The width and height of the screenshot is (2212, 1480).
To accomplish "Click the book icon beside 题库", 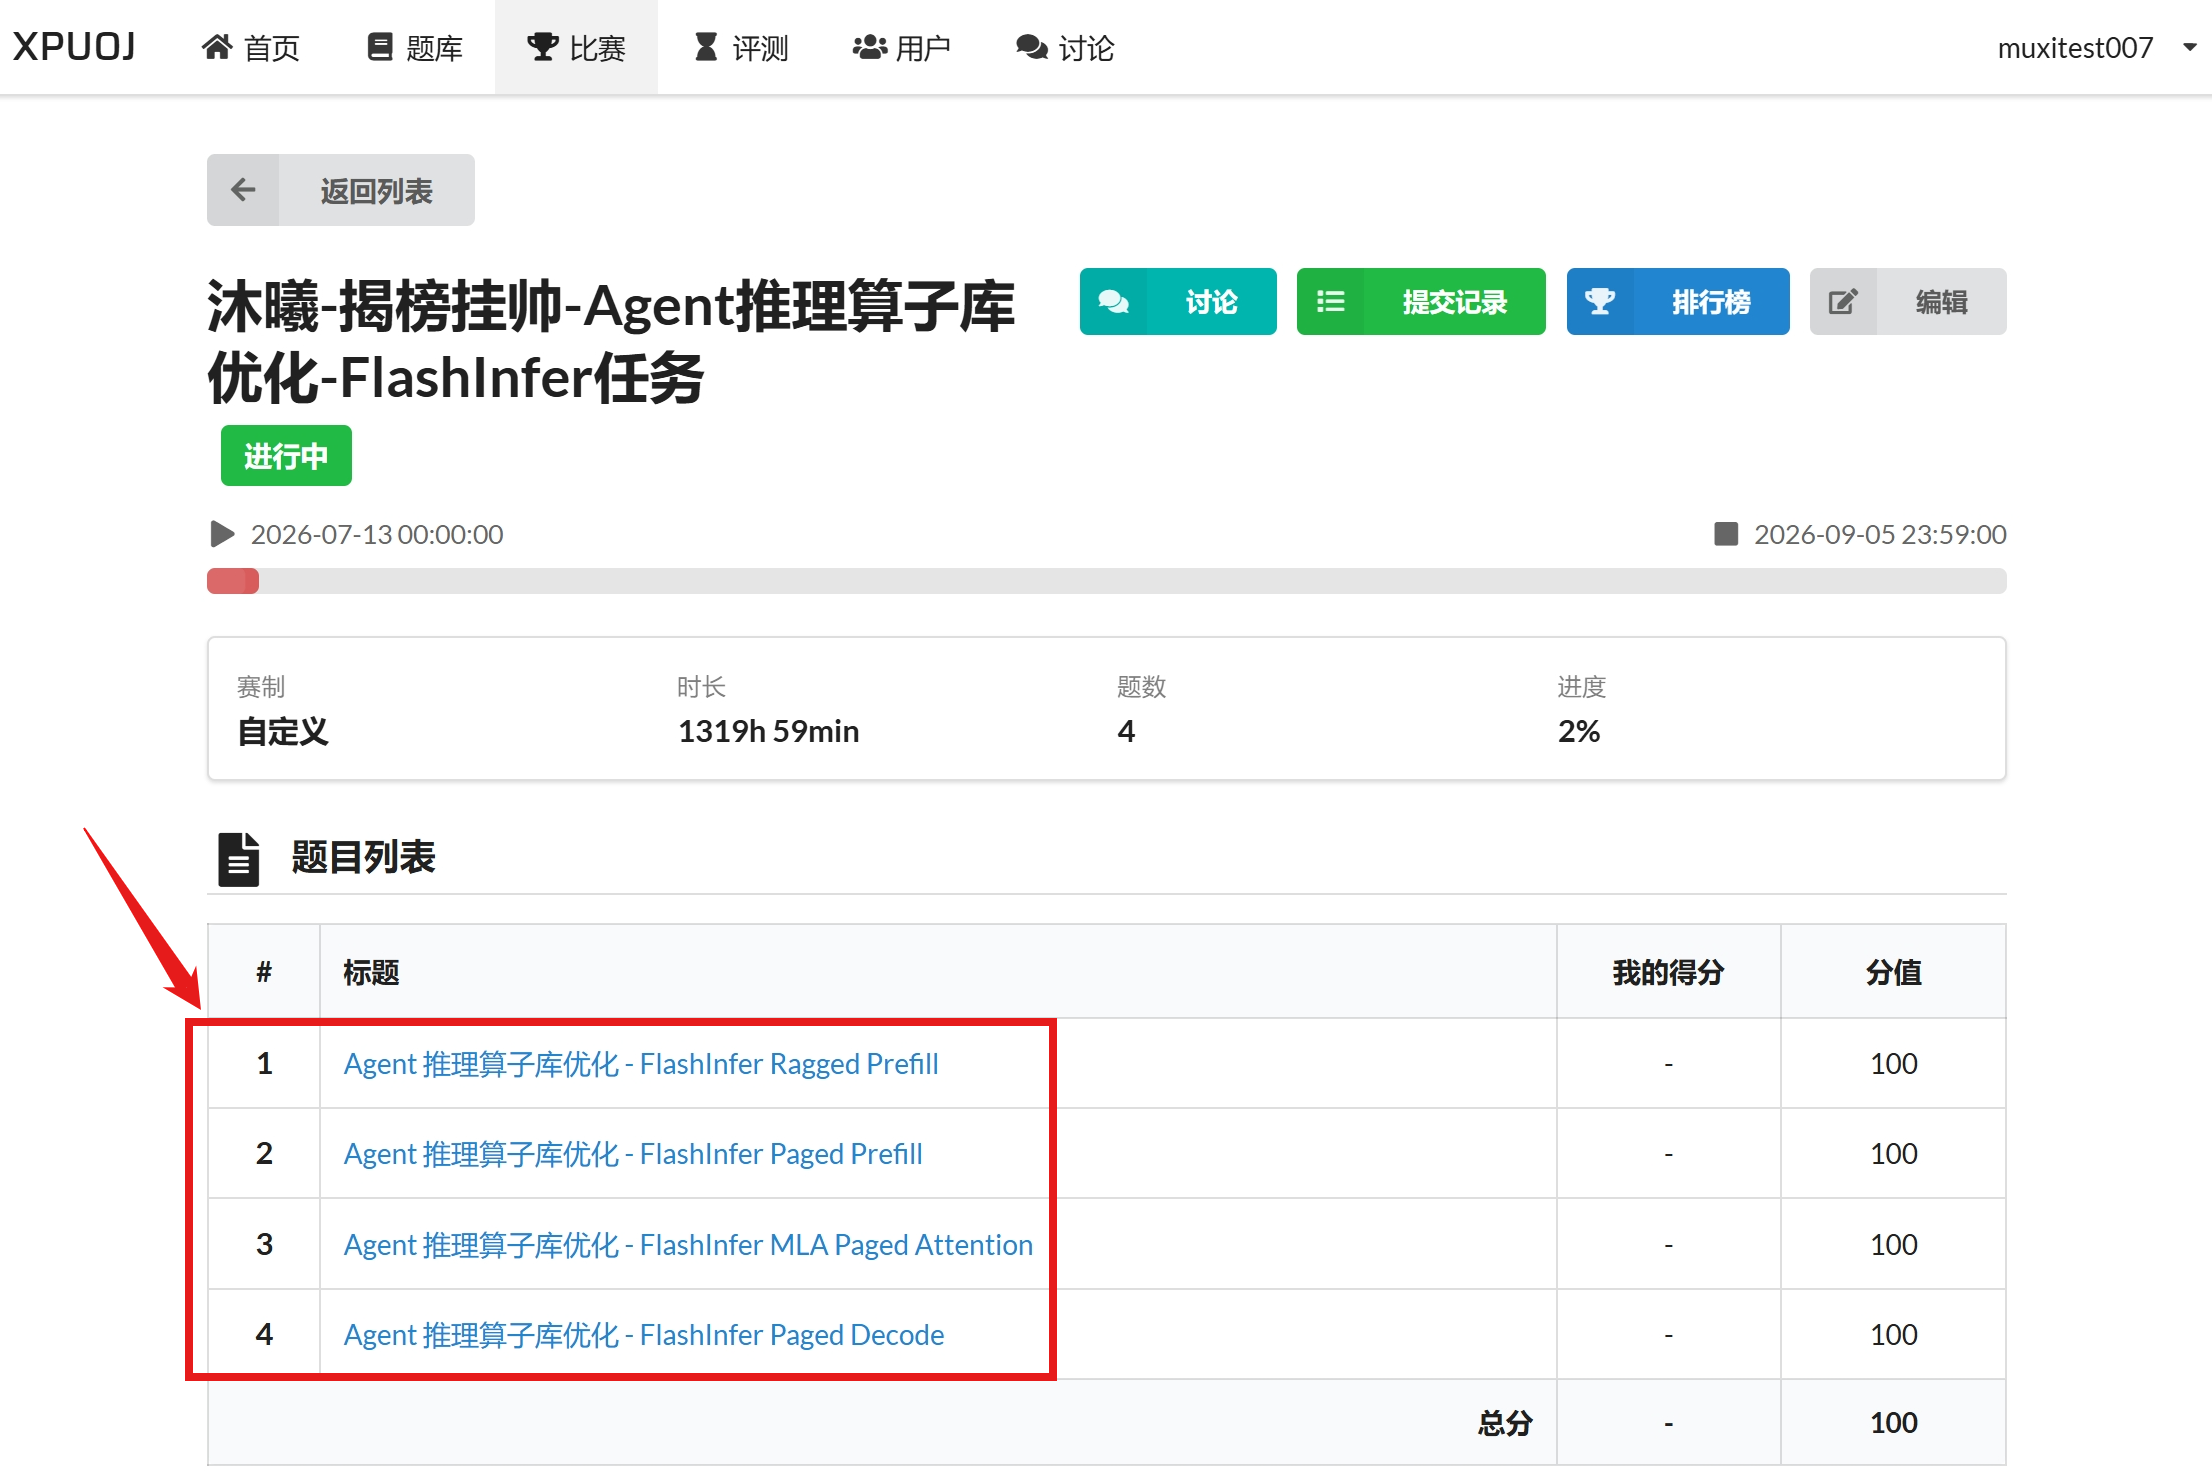I will [x=380, y=47].
